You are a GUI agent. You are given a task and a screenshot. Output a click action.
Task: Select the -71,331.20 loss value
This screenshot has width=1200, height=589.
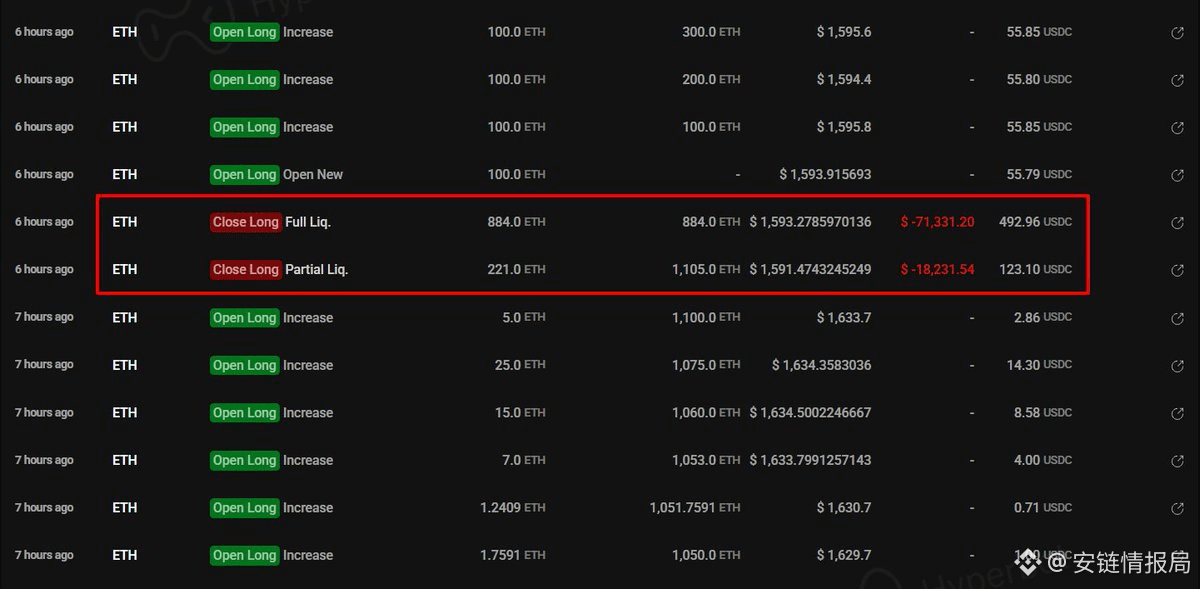937,222
